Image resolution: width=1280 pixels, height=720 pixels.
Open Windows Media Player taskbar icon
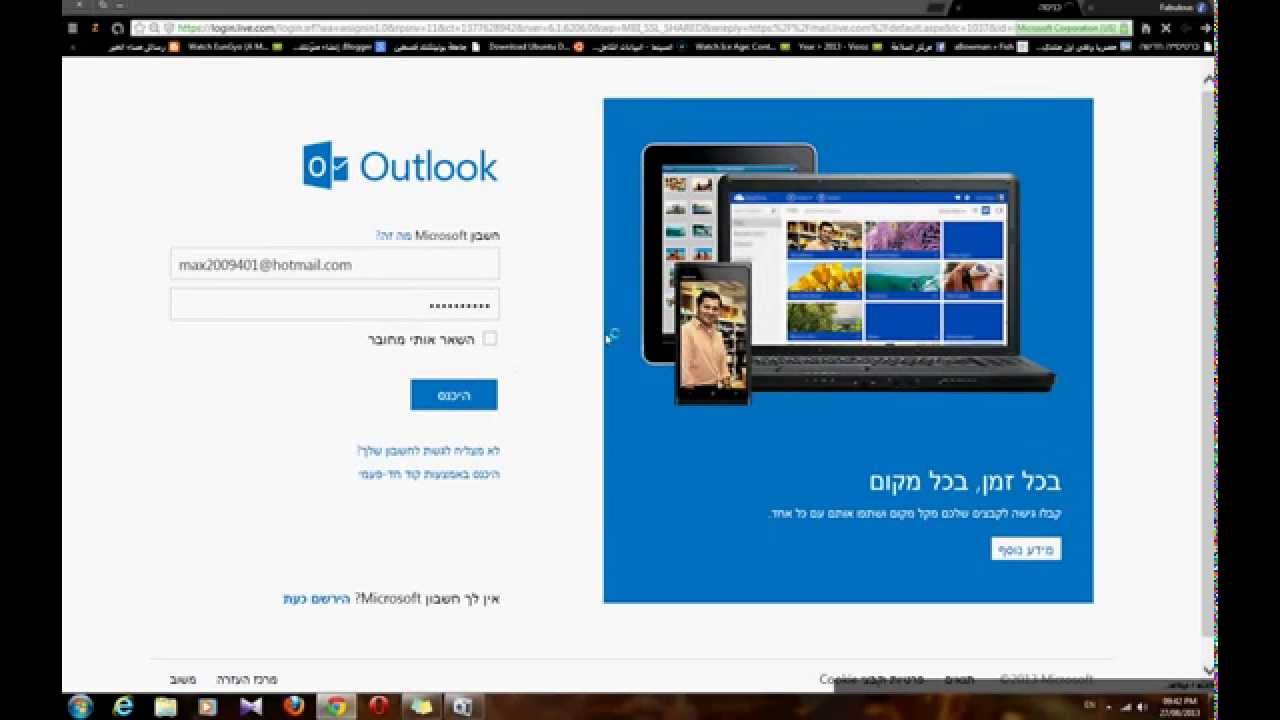point(207,706)
